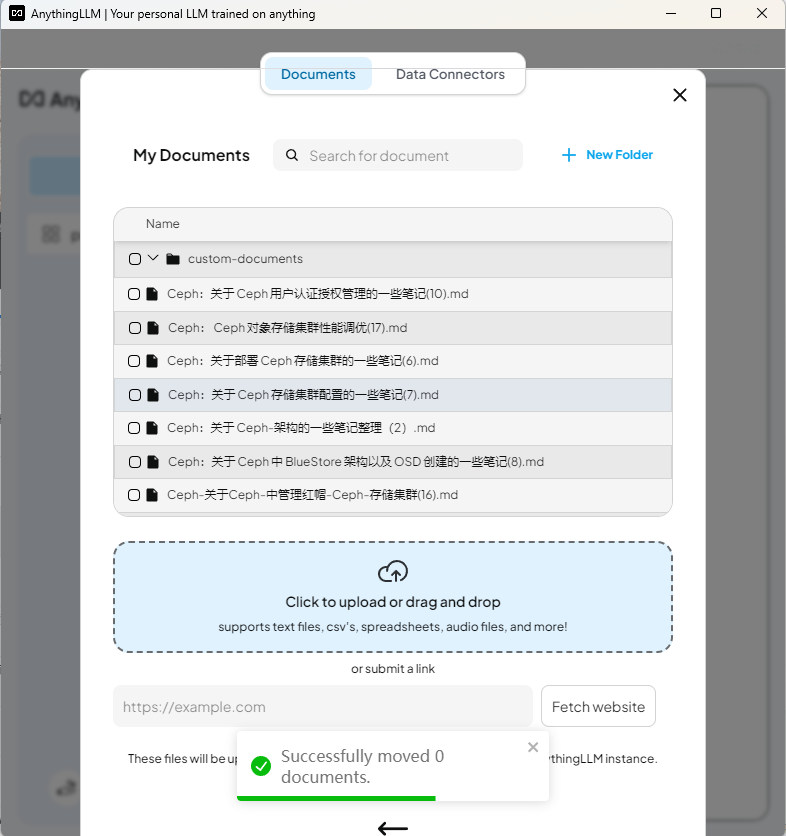Viewport: 786px width, 836px height.
Task: Click file icon of 架构的一些笔记整理 (2).md
Action: click(152, 428)
